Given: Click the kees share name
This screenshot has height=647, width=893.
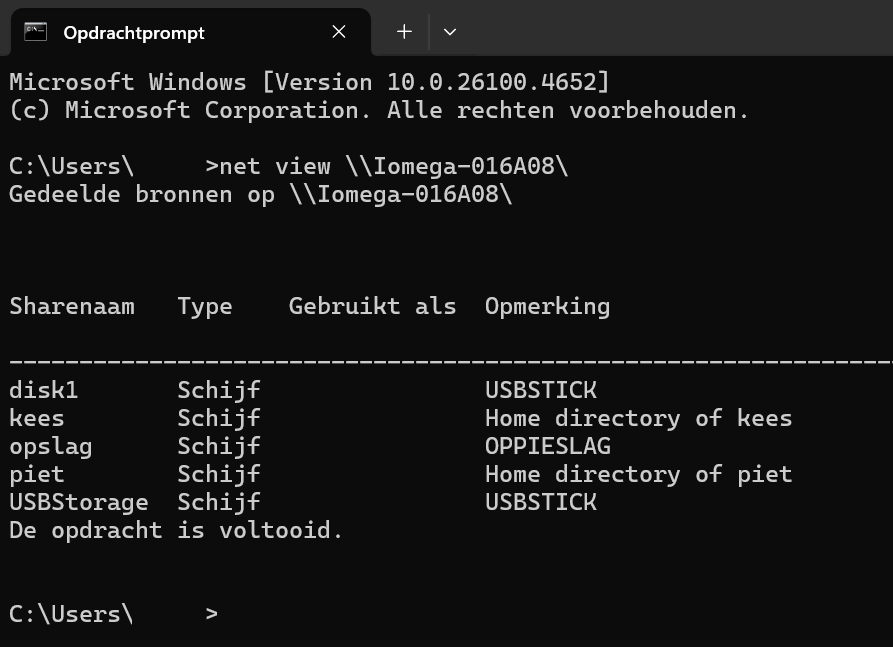Looking at the screenshot, I should [37, 419].
